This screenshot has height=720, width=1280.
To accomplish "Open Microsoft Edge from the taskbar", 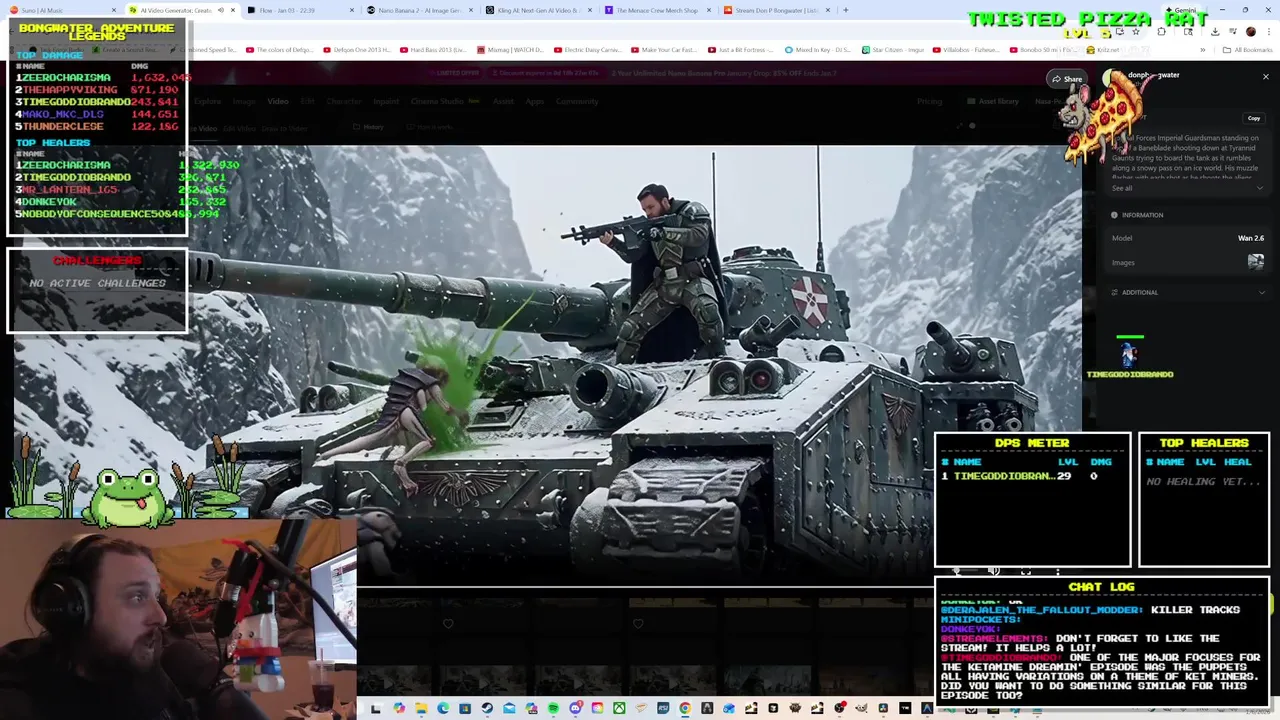I will point(443,708).
